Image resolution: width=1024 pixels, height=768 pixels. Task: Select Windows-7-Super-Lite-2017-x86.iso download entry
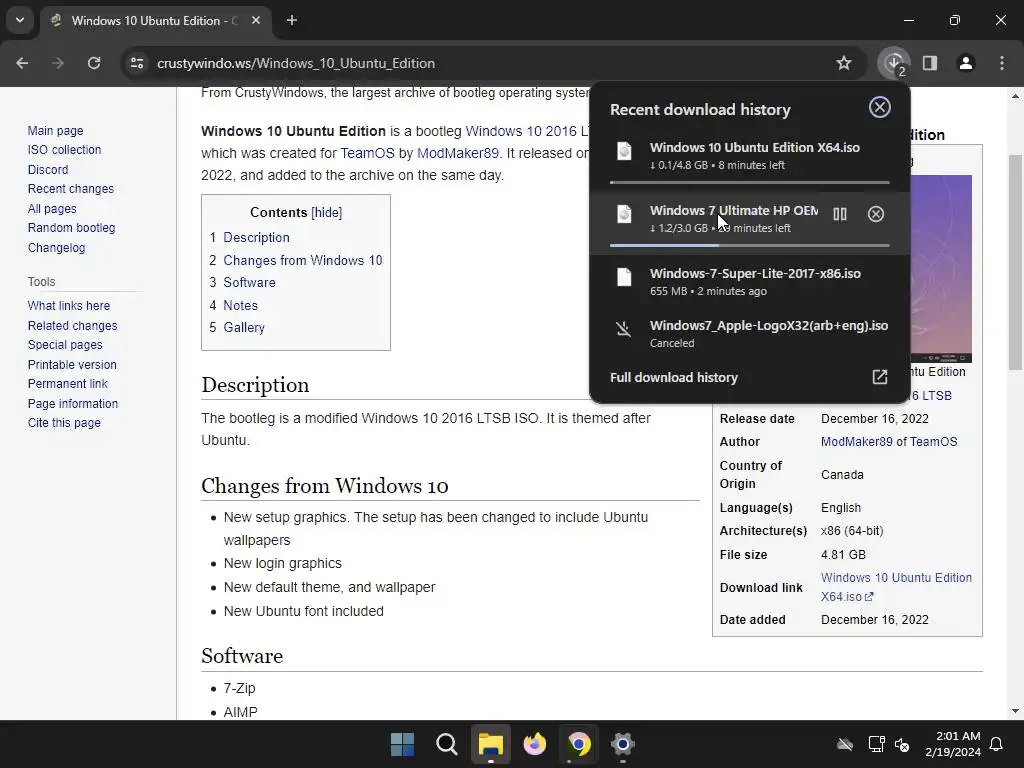tap(749, 281)
